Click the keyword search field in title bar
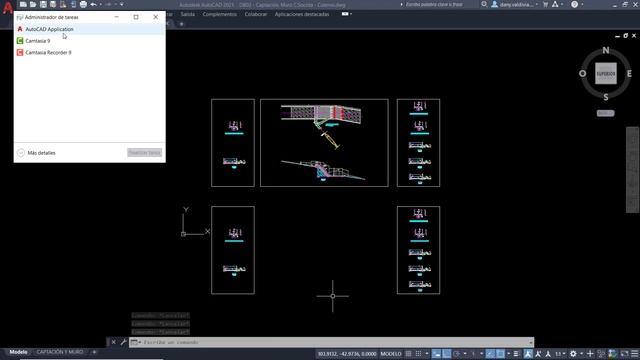640x360 pixels. 435,4
